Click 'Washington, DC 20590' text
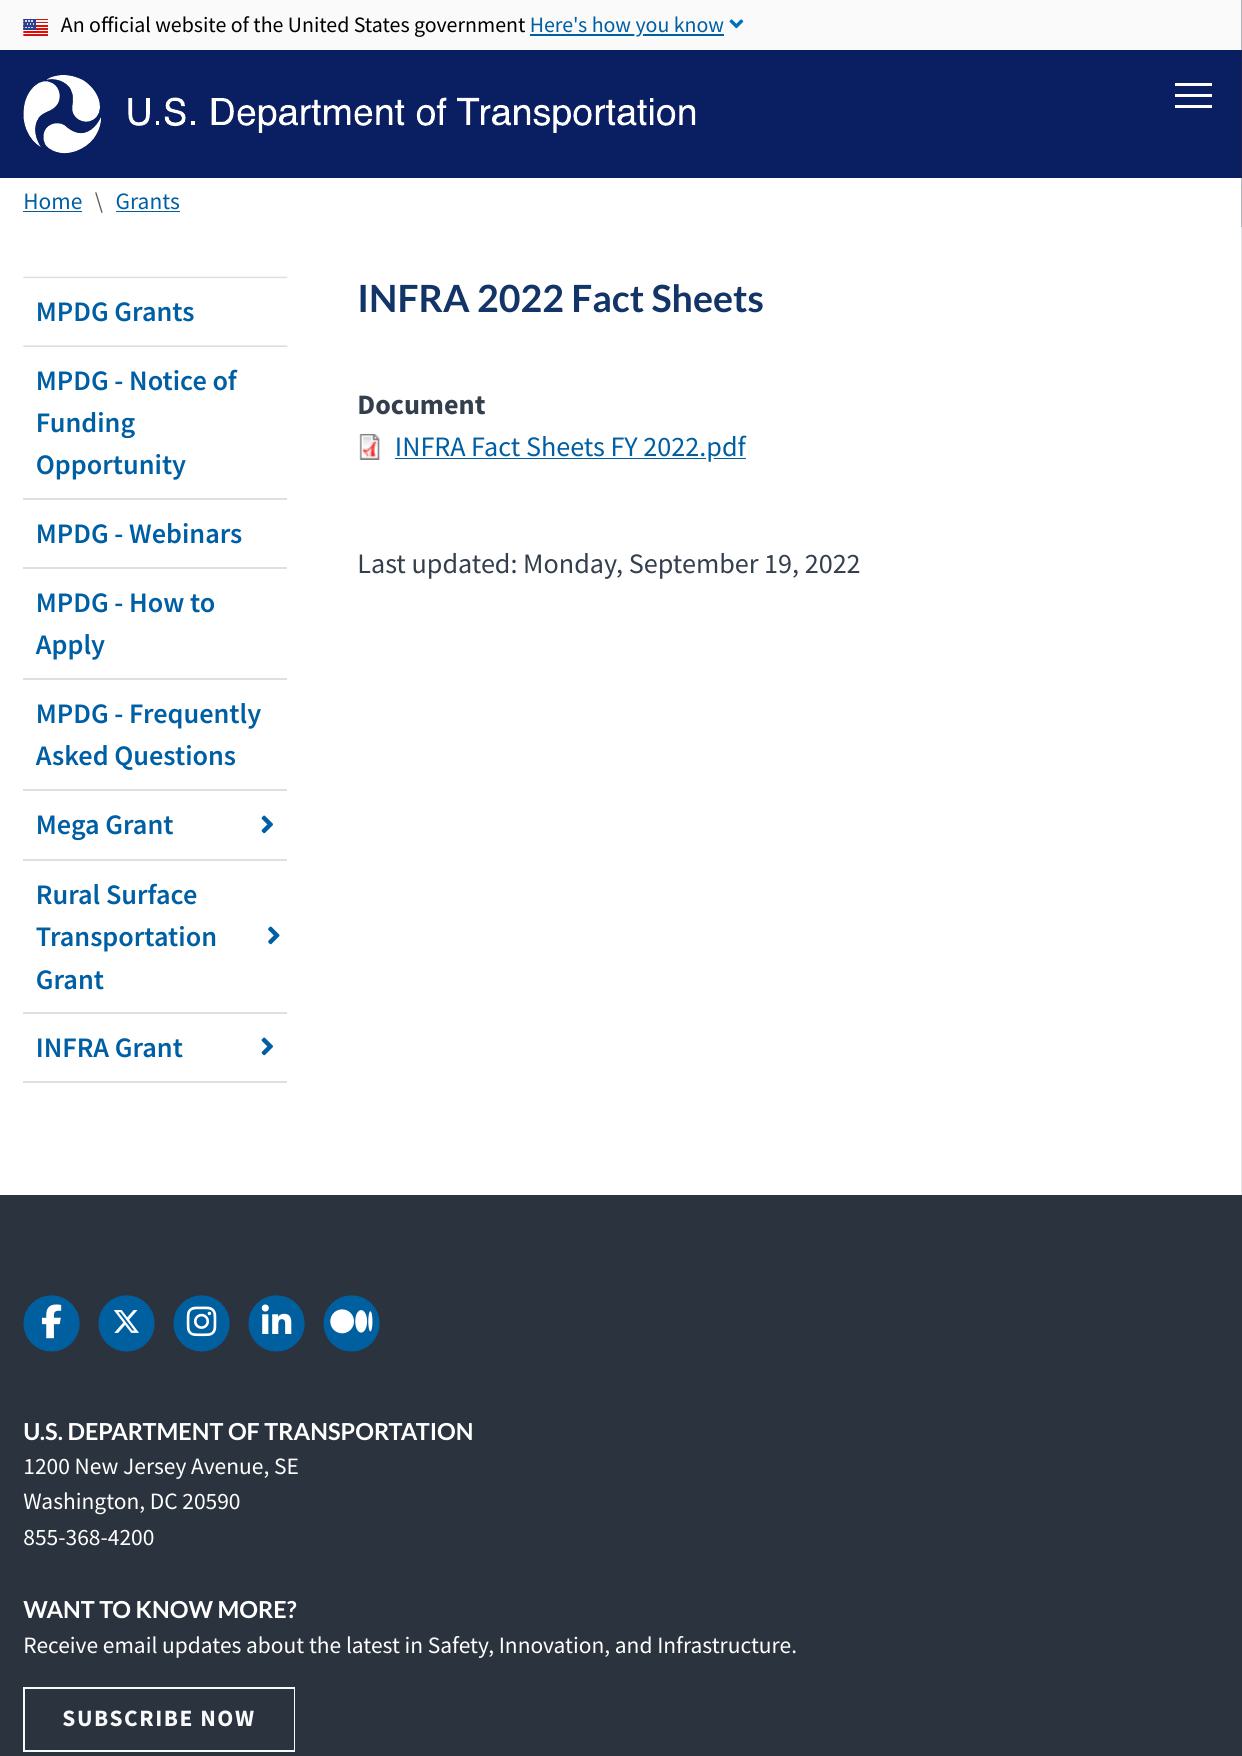Screen dimensions: 1242x1756 coord(132,1501)
